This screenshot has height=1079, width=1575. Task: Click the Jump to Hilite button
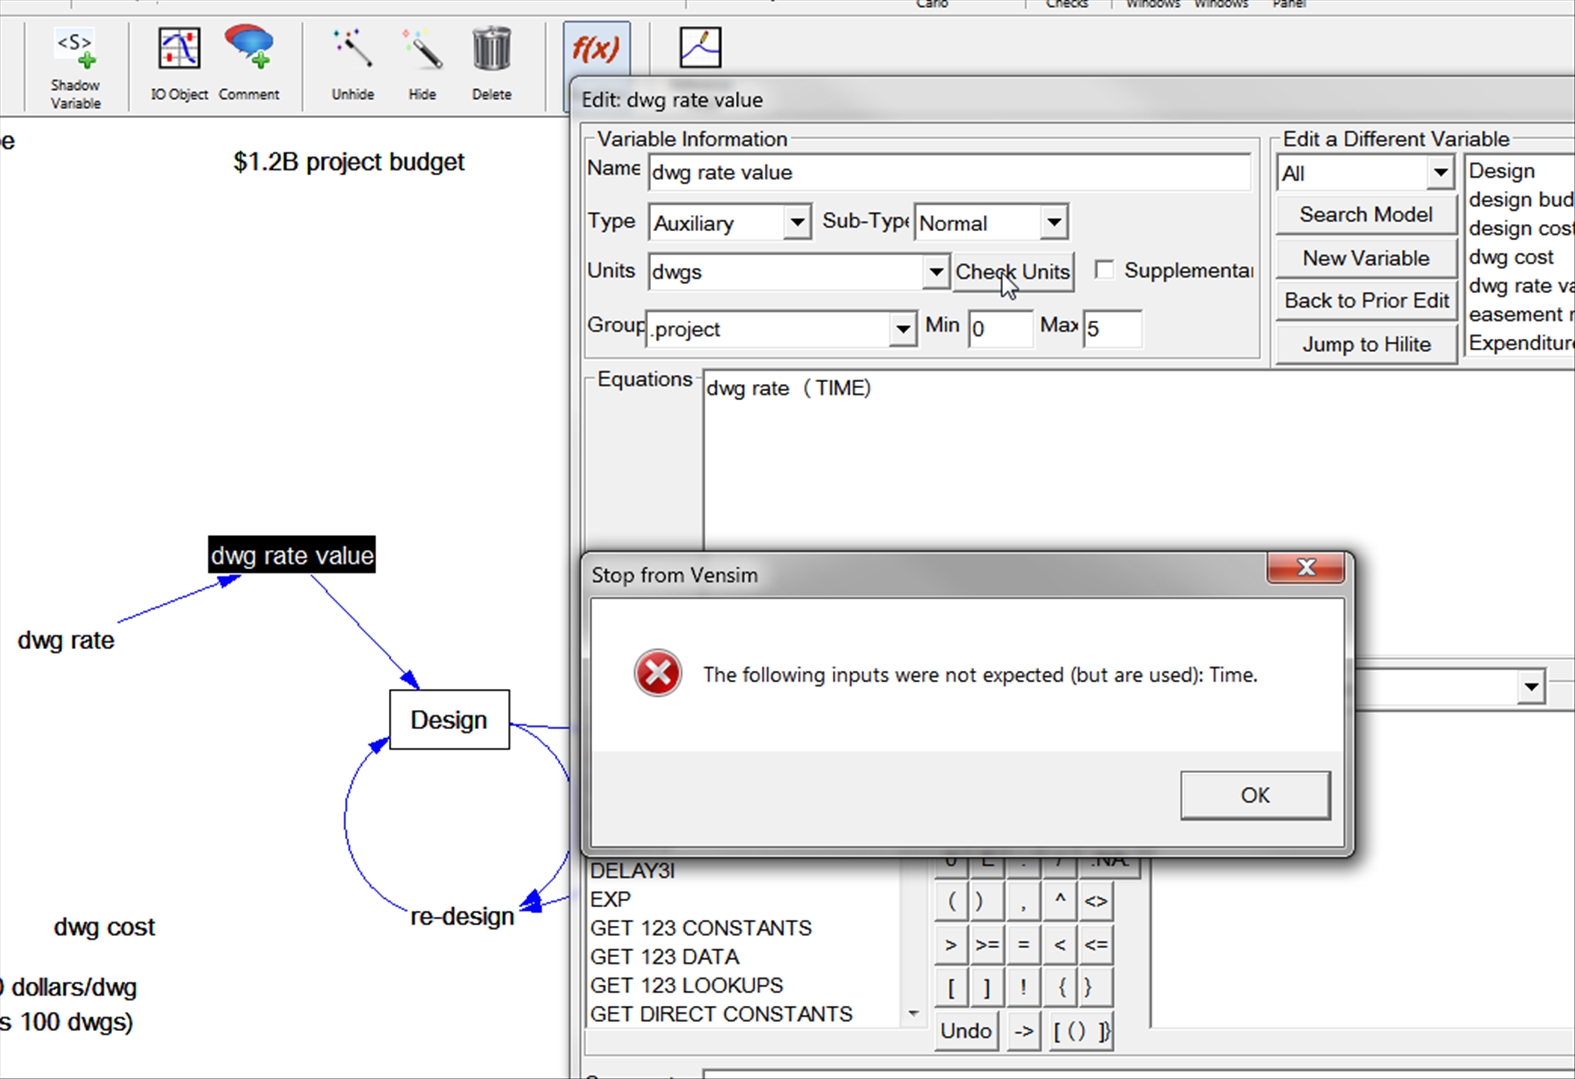click(1366, 345)
